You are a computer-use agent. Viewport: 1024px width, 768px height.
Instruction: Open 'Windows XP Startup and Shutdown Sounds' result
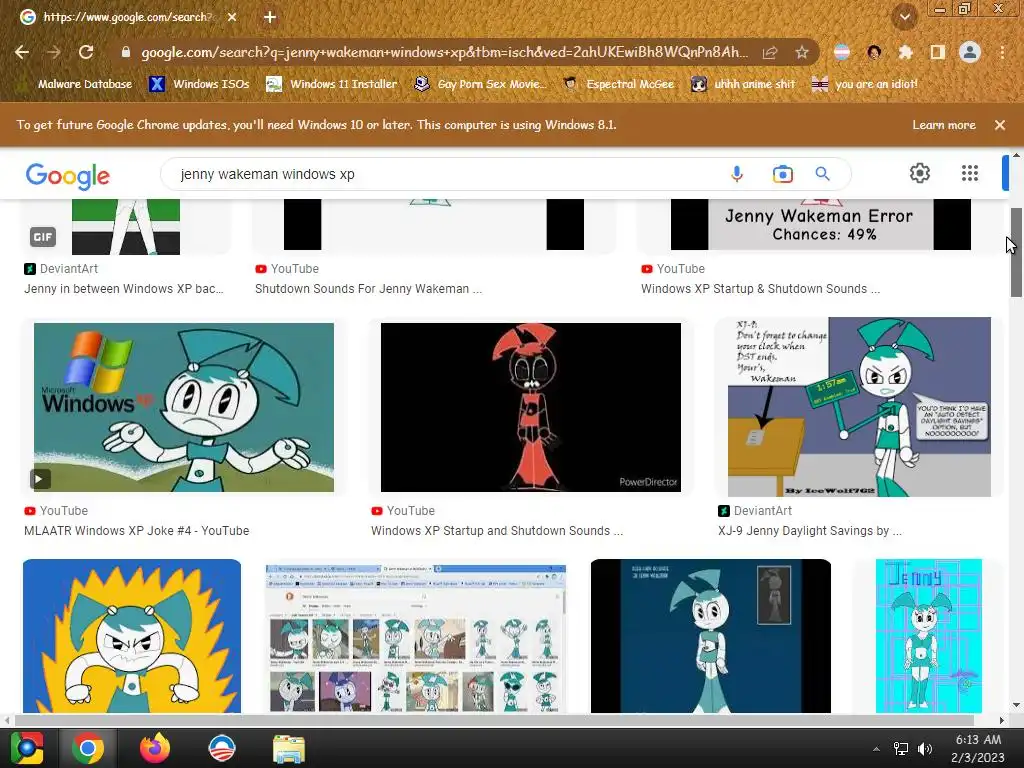pos(496,531)
